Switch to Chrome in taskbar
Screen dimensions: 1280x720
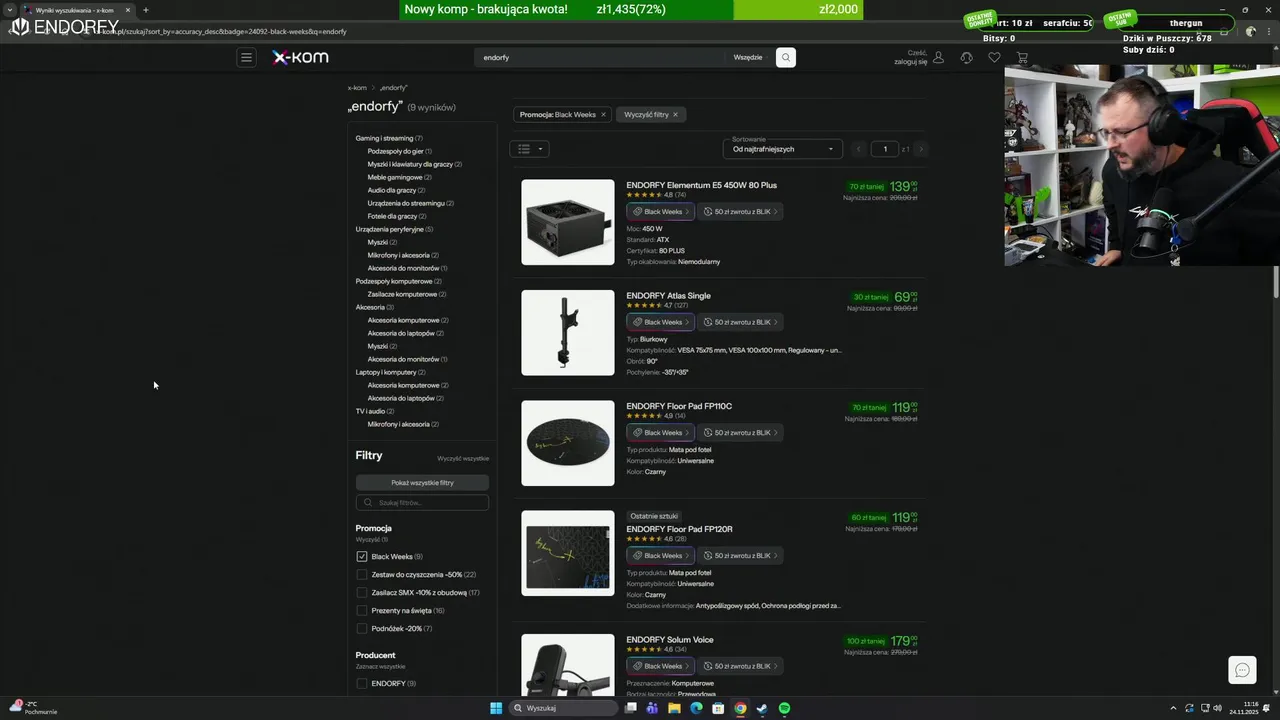click(x=740, y=708)
